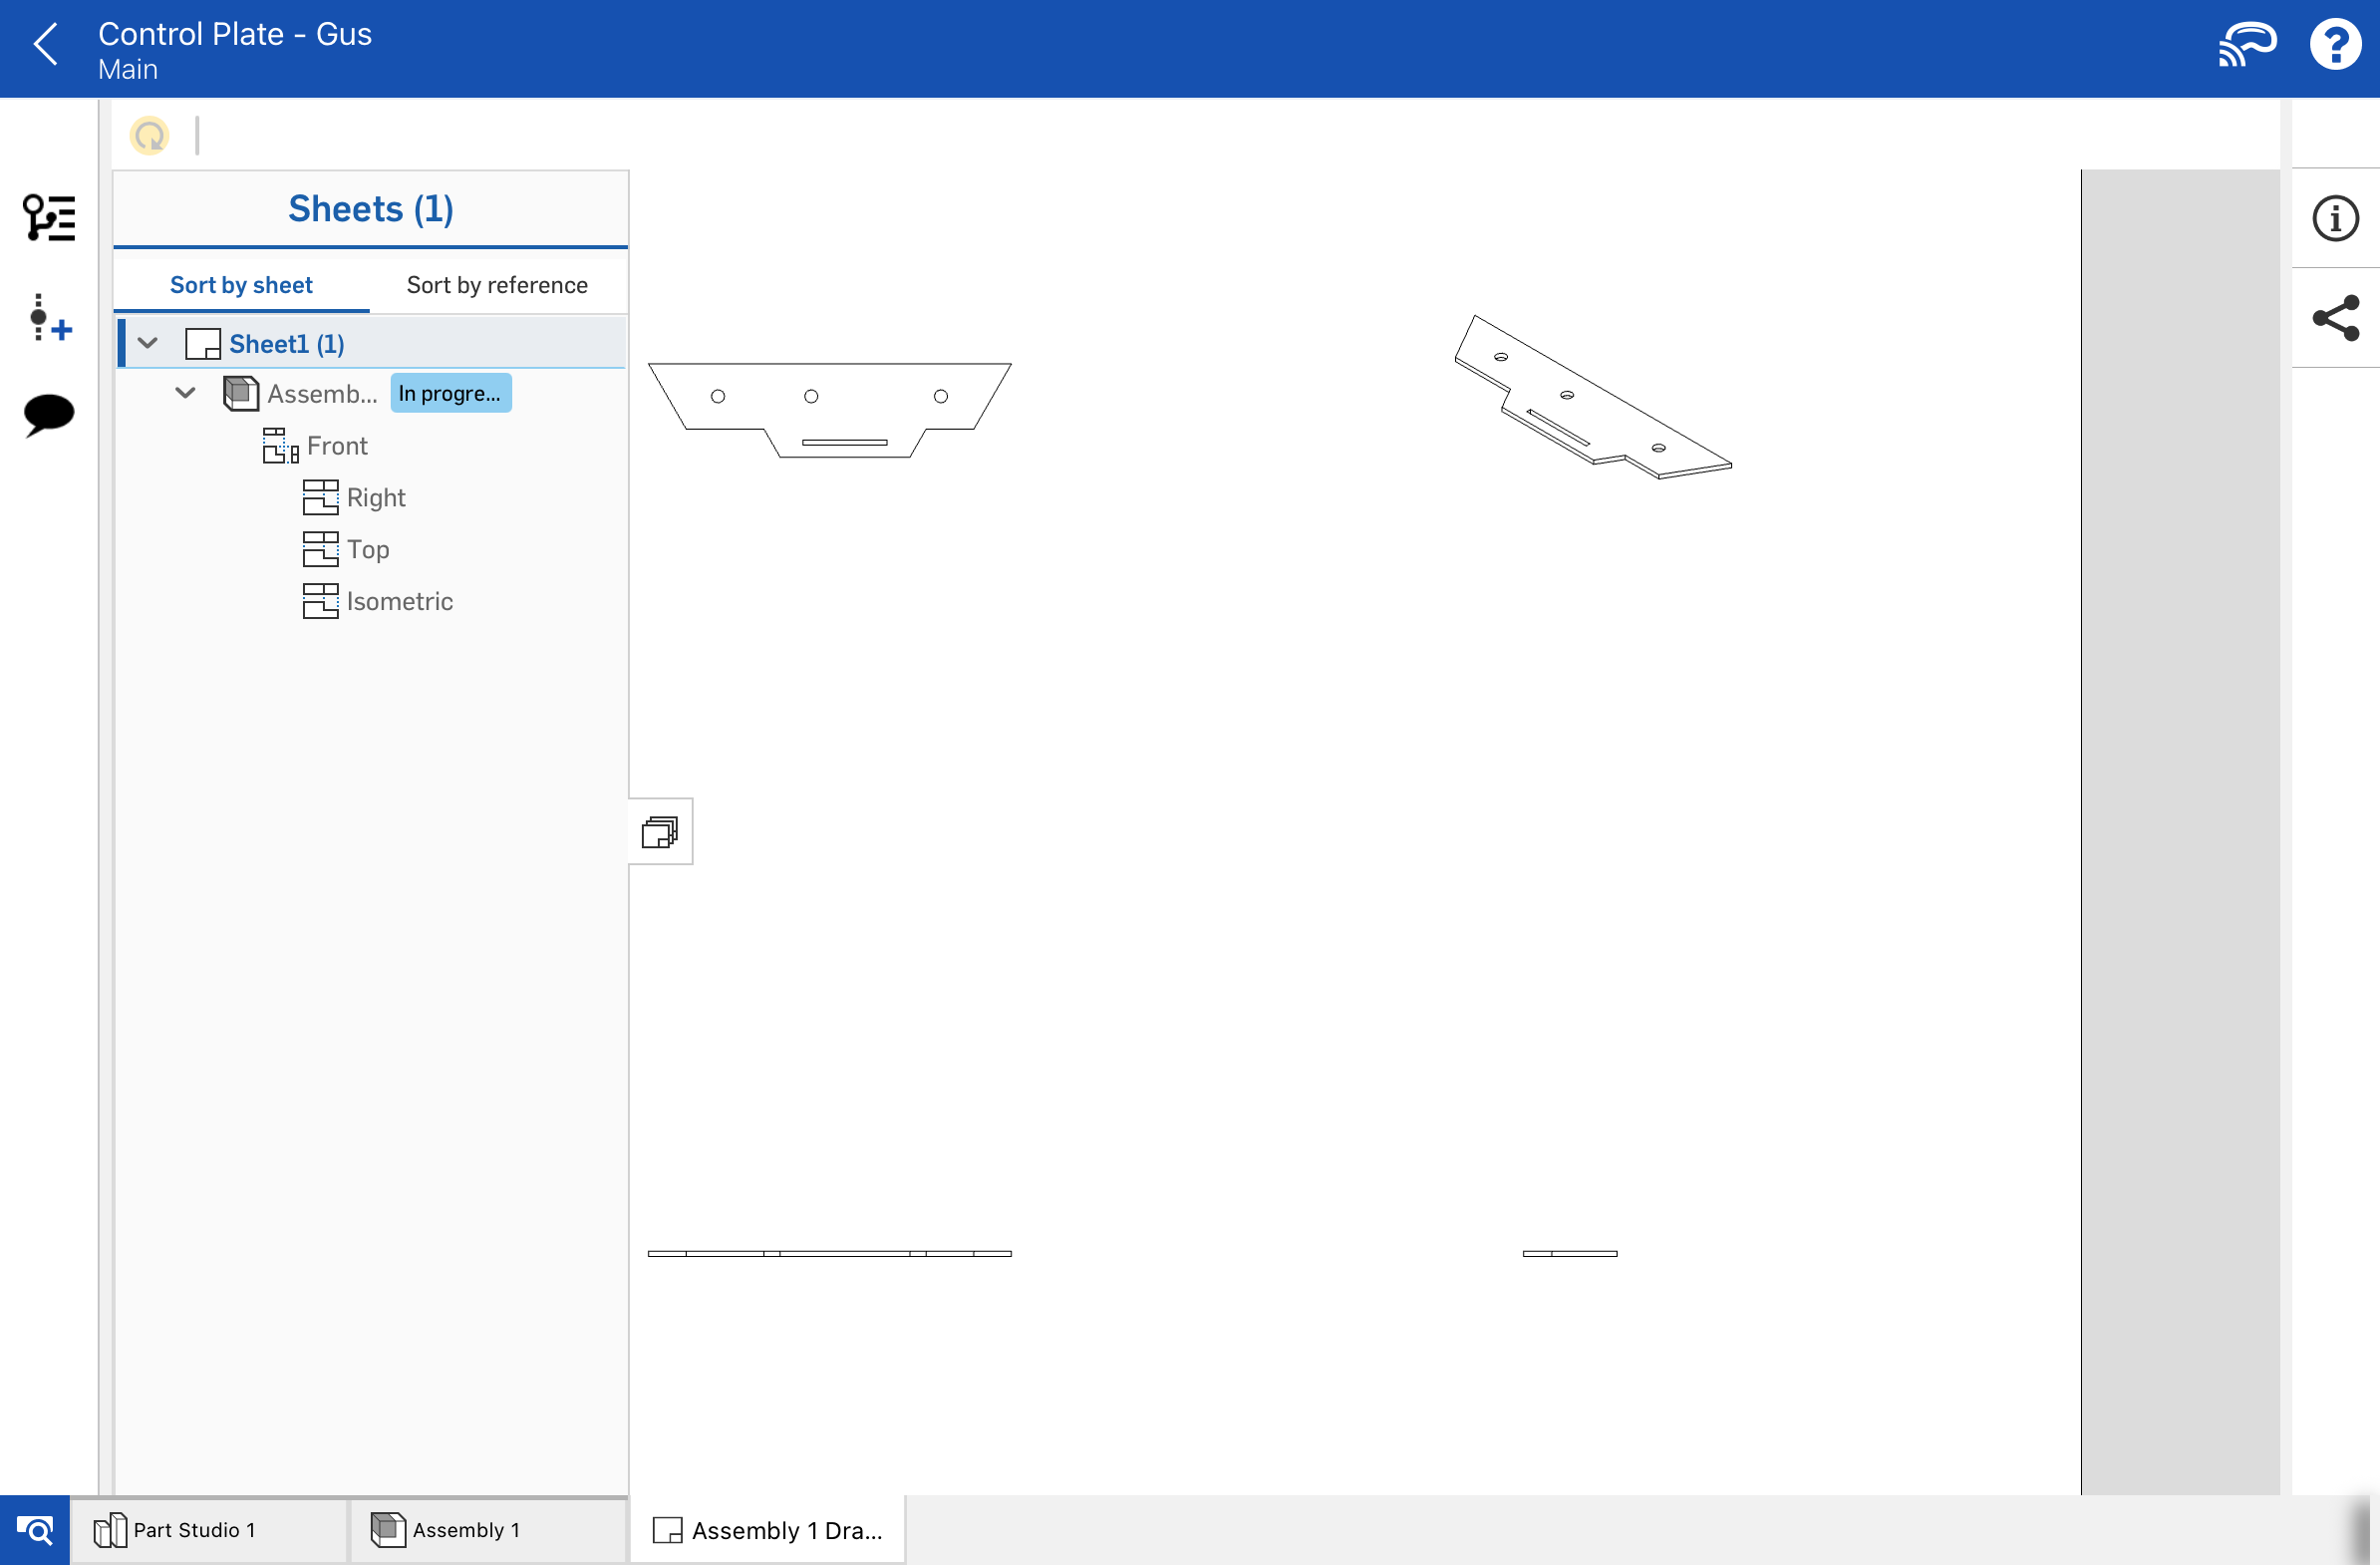The height and width of the screenshot is (1565, 2380).
Task: Tap the back arrow in header
Action: click(46, 46)
